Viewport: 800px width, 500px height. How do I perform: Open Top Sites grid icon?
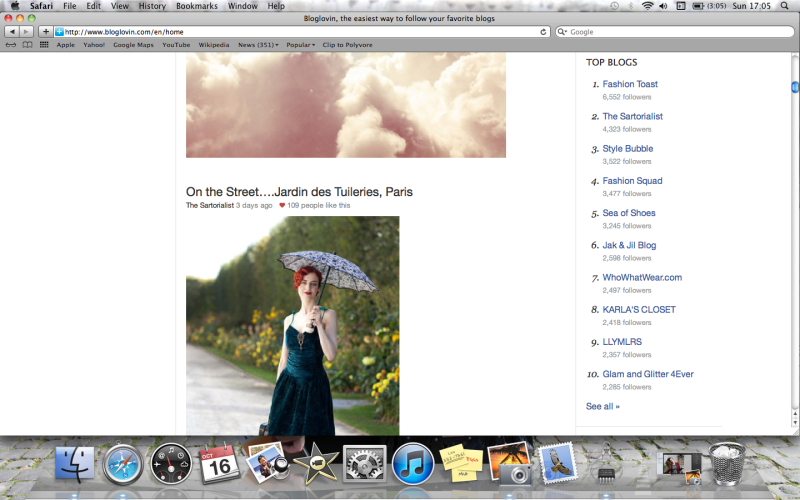44,45
